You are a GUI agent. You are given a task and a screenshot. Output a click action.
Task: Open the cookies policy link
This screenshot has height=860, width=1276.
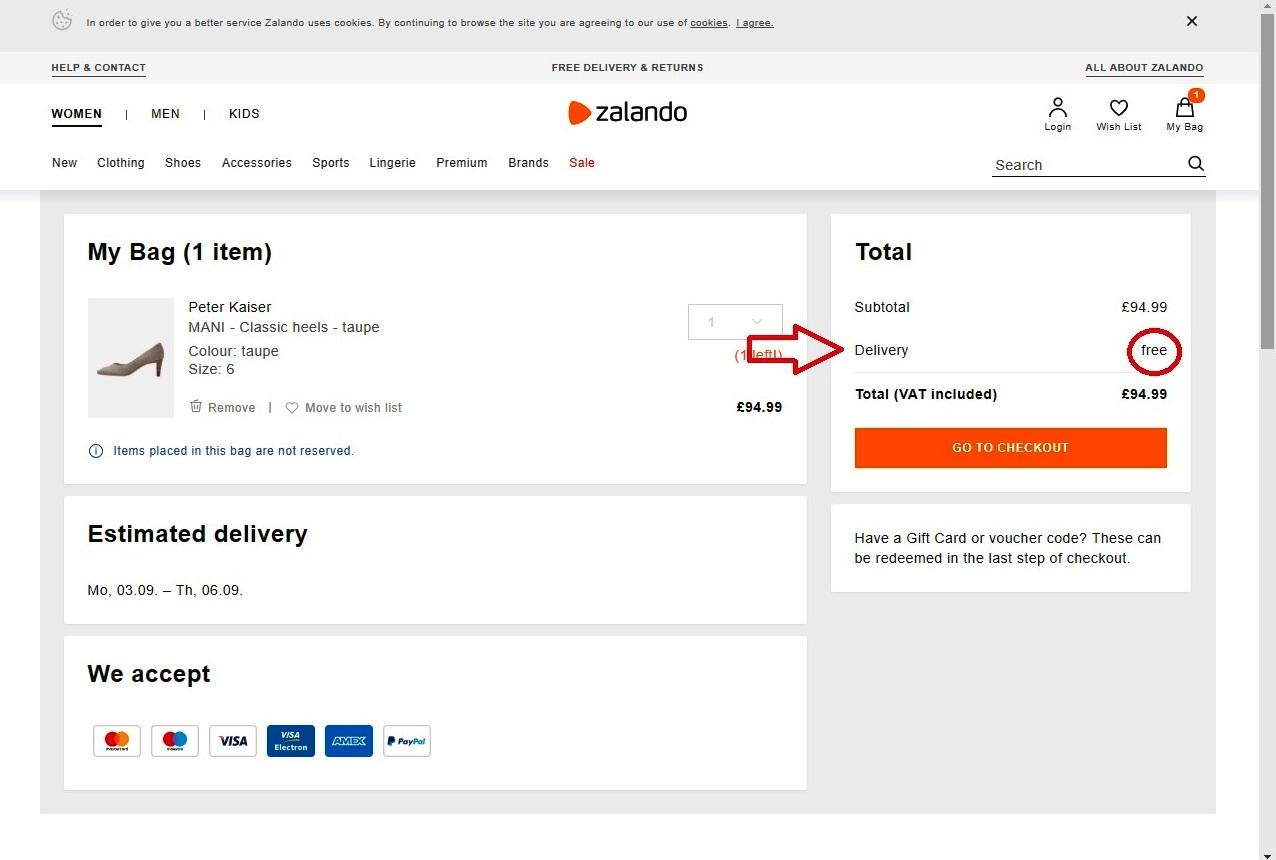point(709,23)
